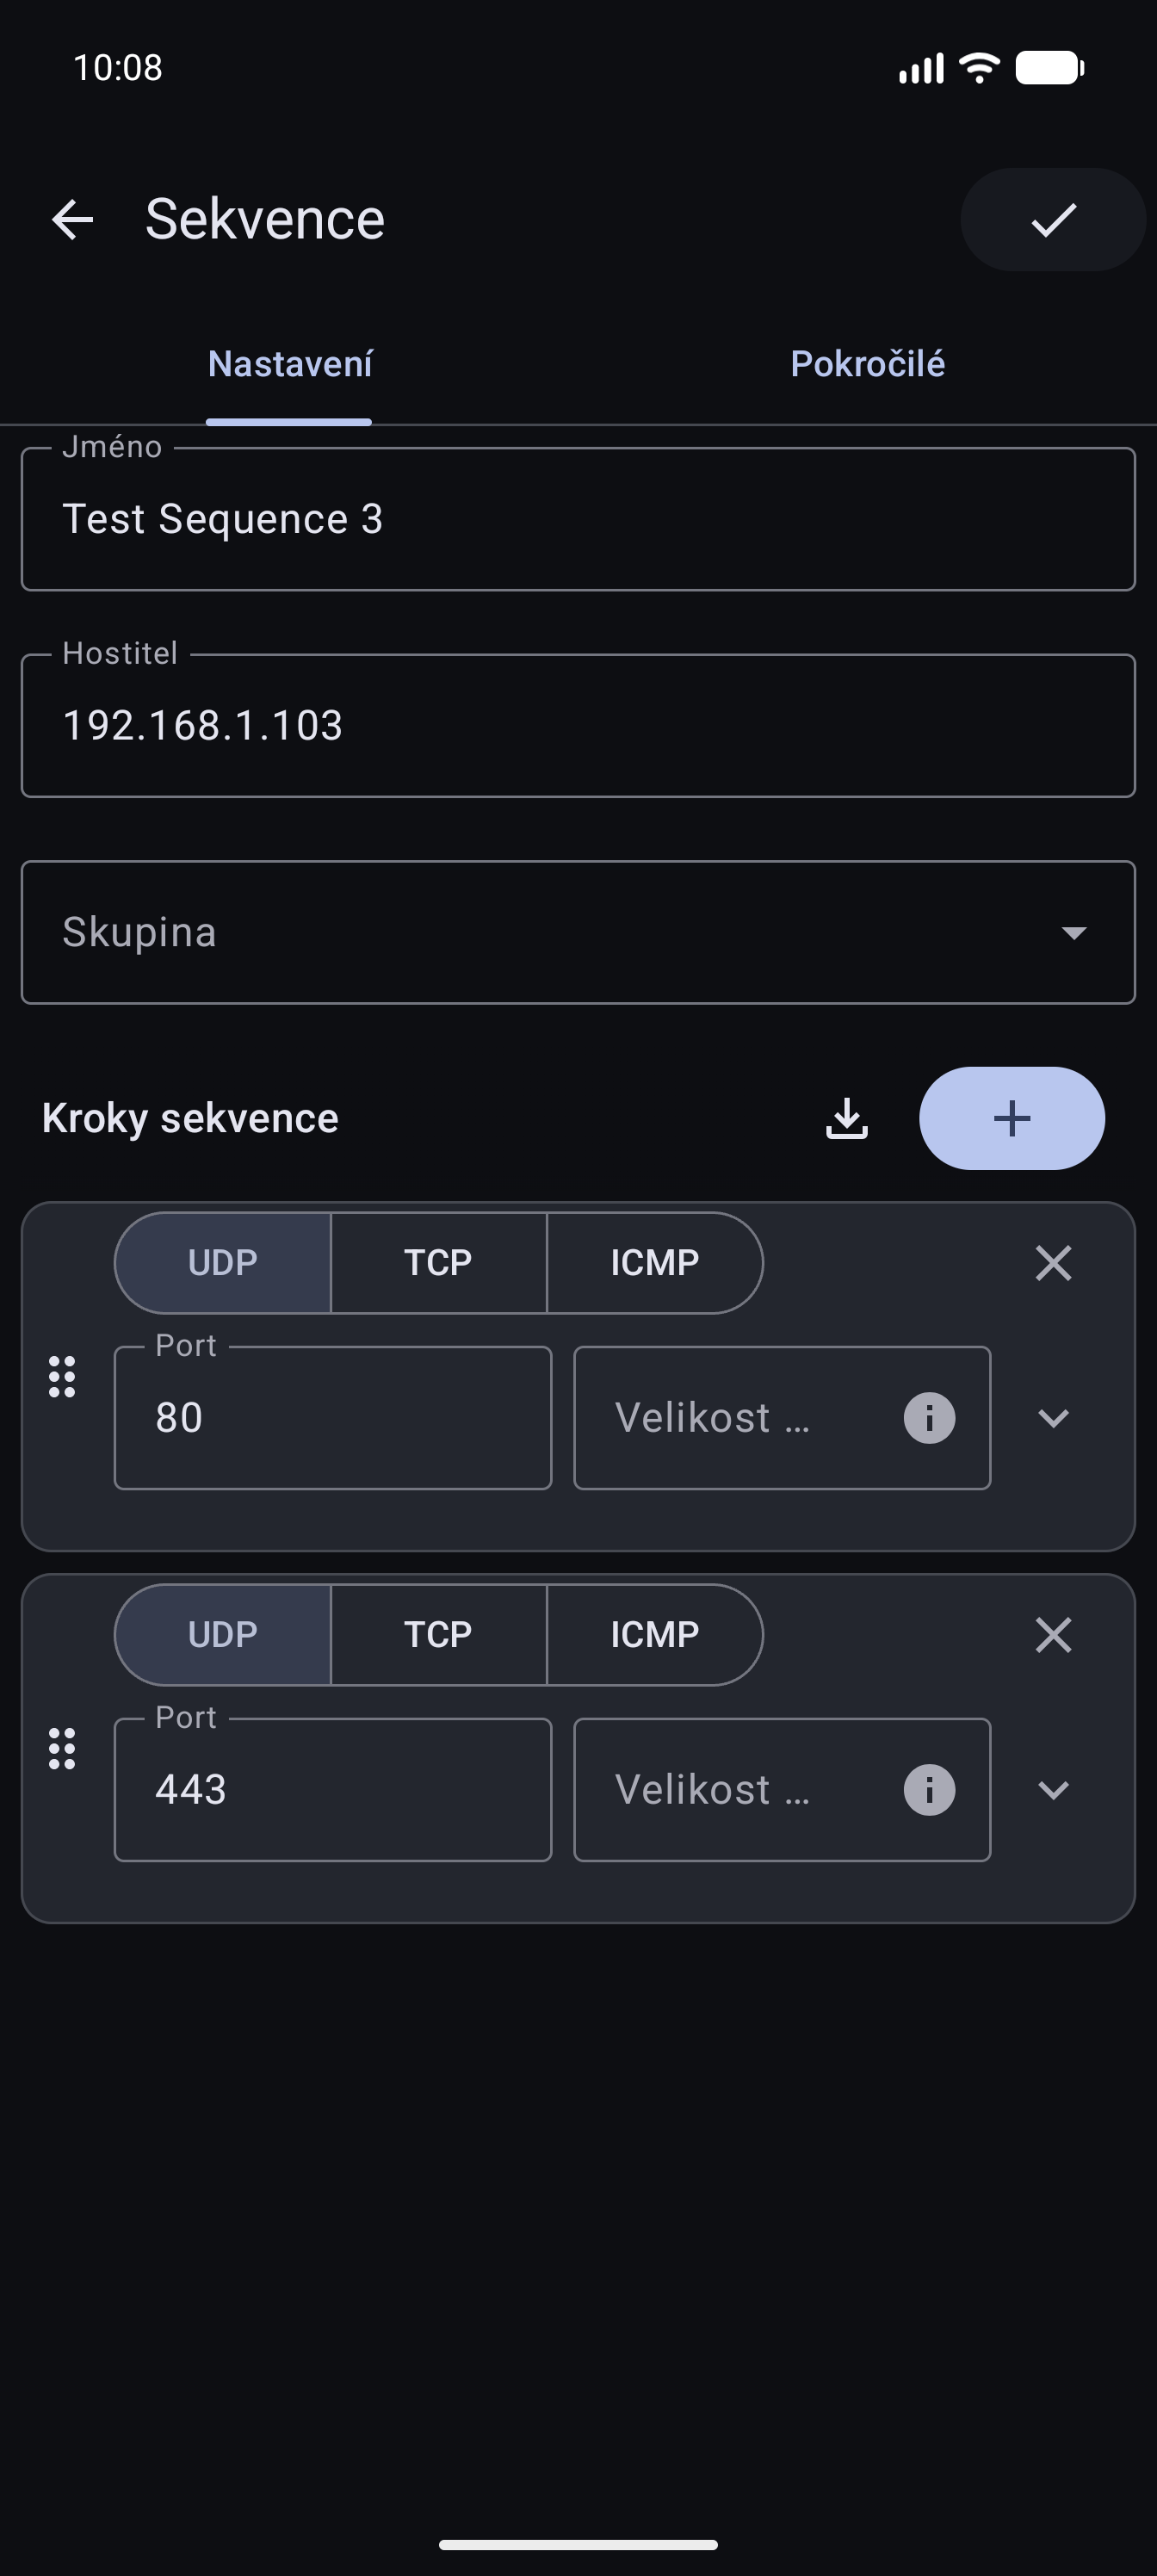Expand the port 80 step options chevron
The image size is (1157, 2576).
coord(1053,1418)
